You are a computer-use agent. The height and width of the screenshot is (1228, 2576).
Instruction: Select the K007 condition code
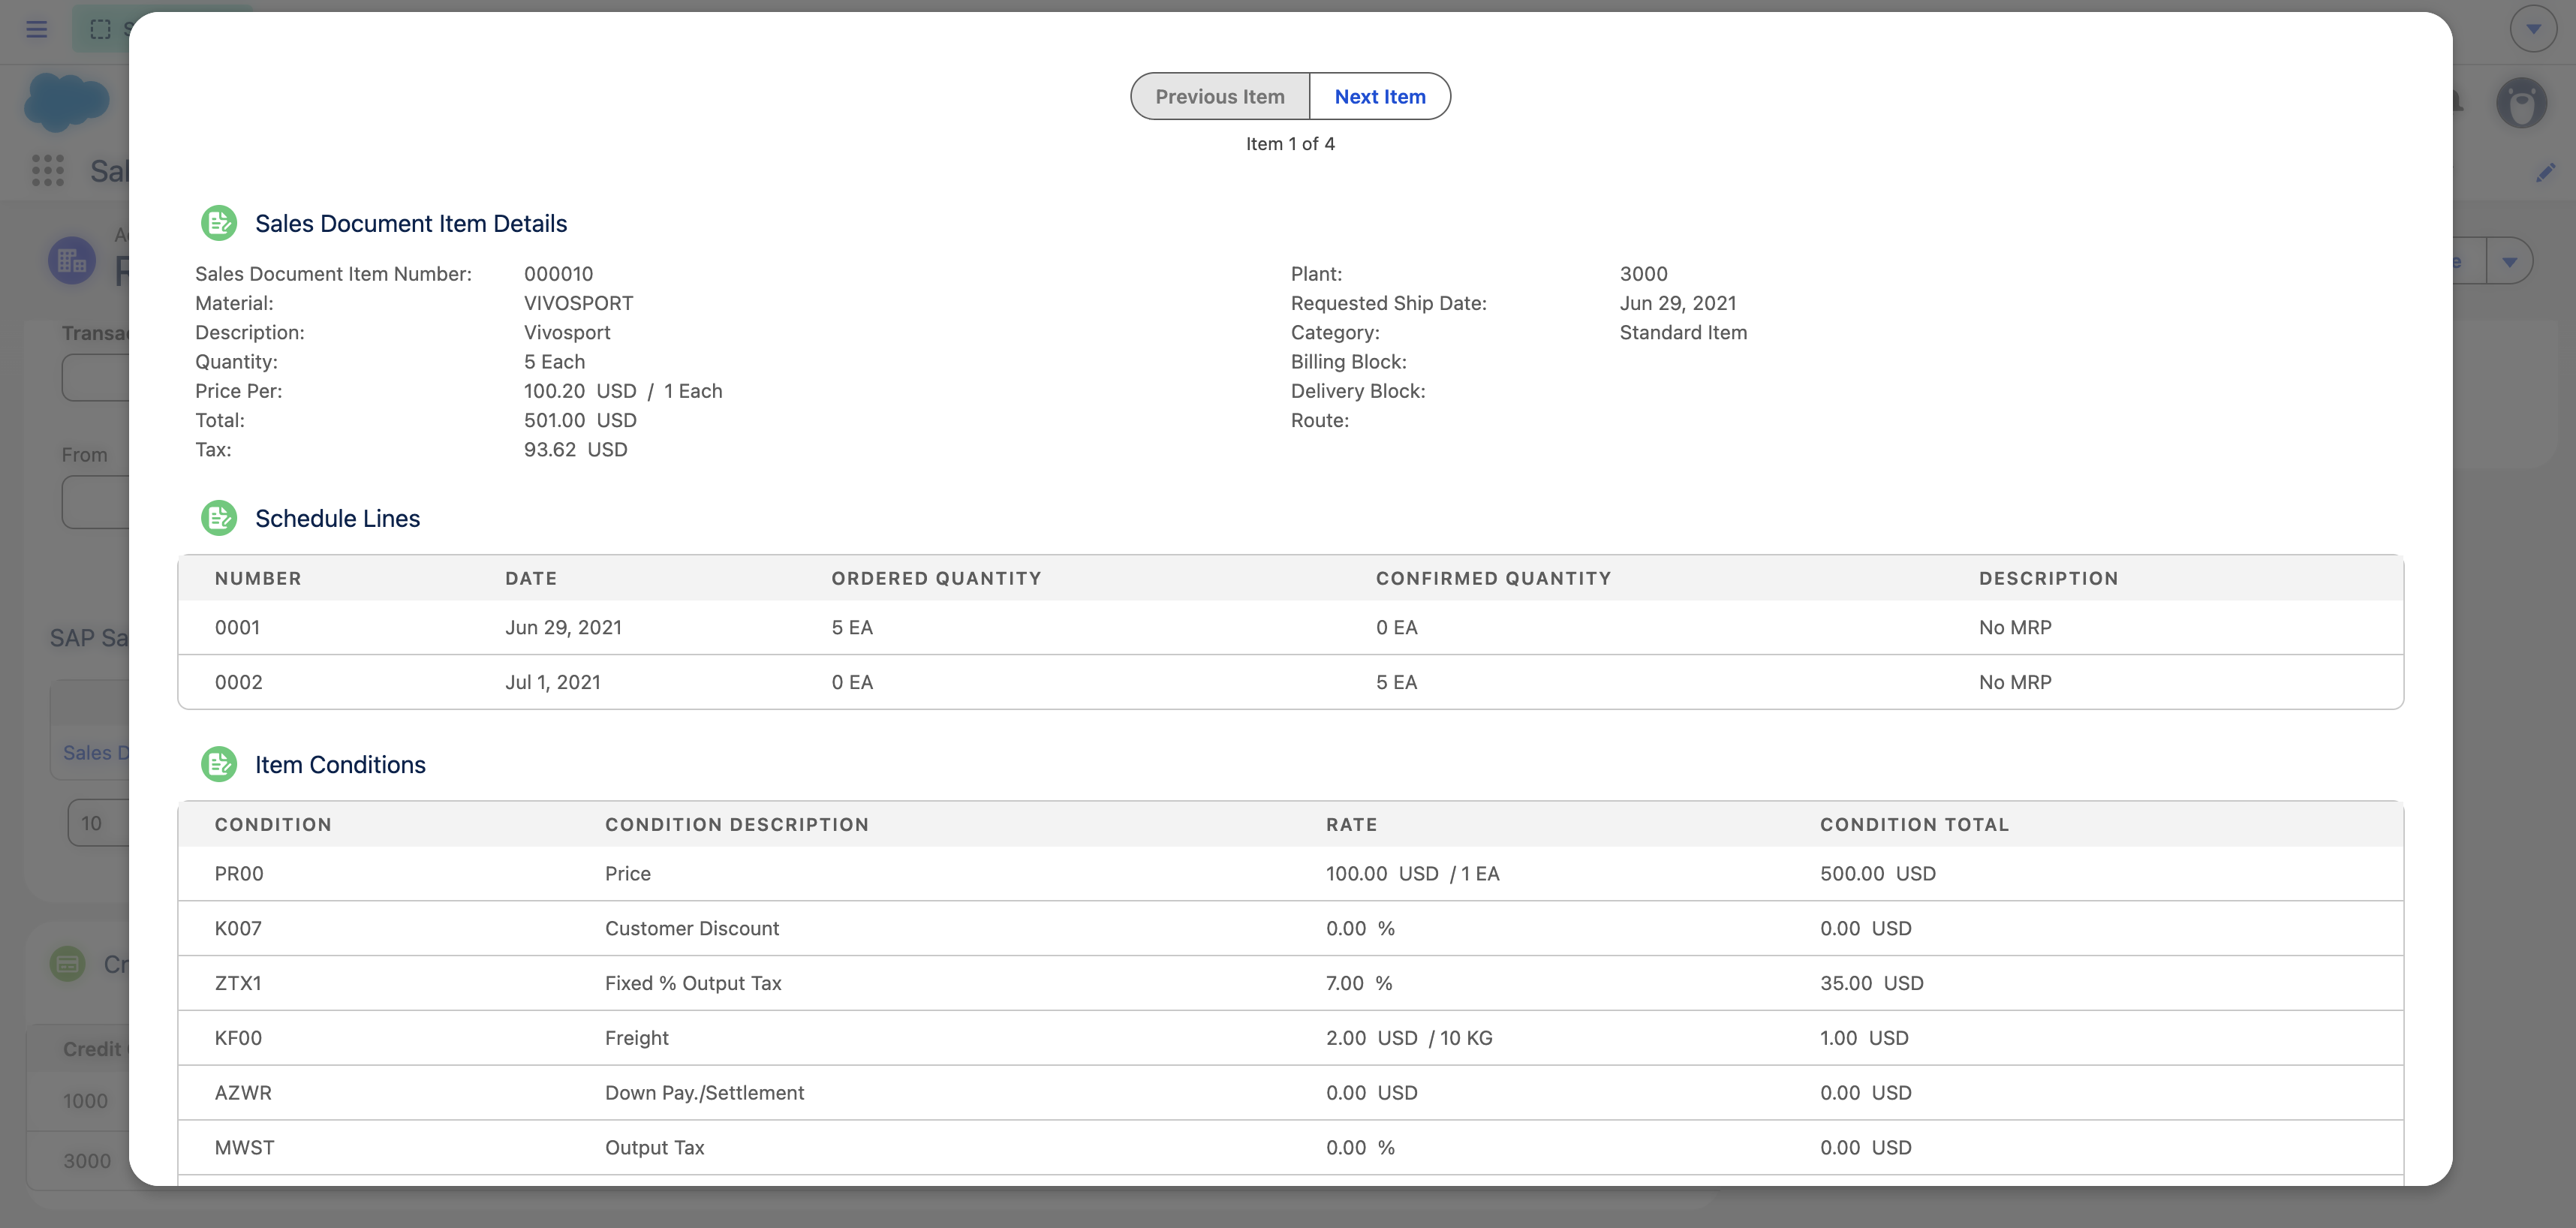pos(238,928)
